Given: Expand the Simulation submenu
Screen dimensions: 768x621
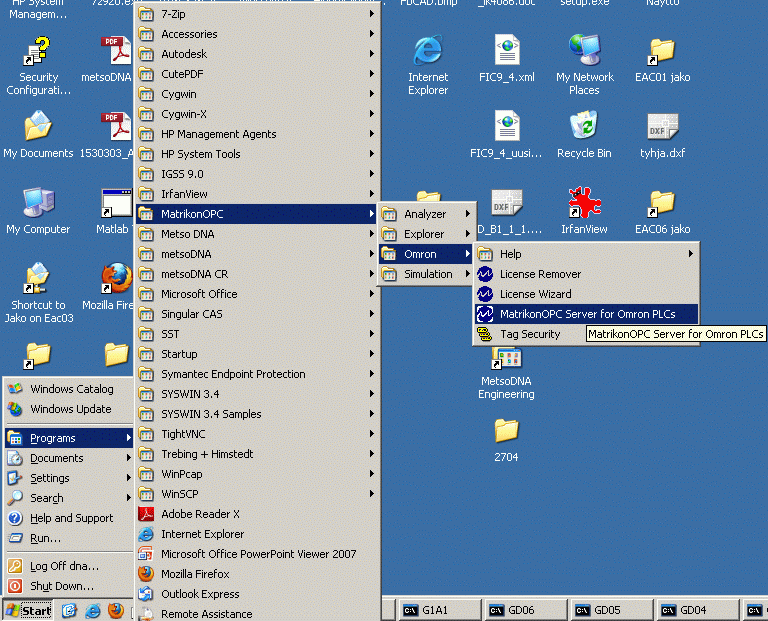Looking at the screenshot, I should [425, 274].
